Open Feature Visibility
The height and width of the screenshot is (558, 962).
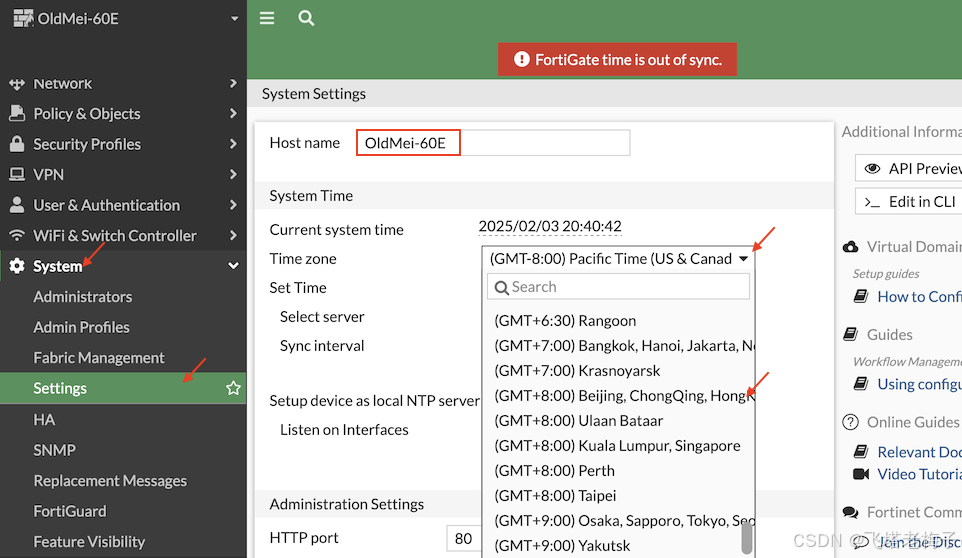[90, 541]
